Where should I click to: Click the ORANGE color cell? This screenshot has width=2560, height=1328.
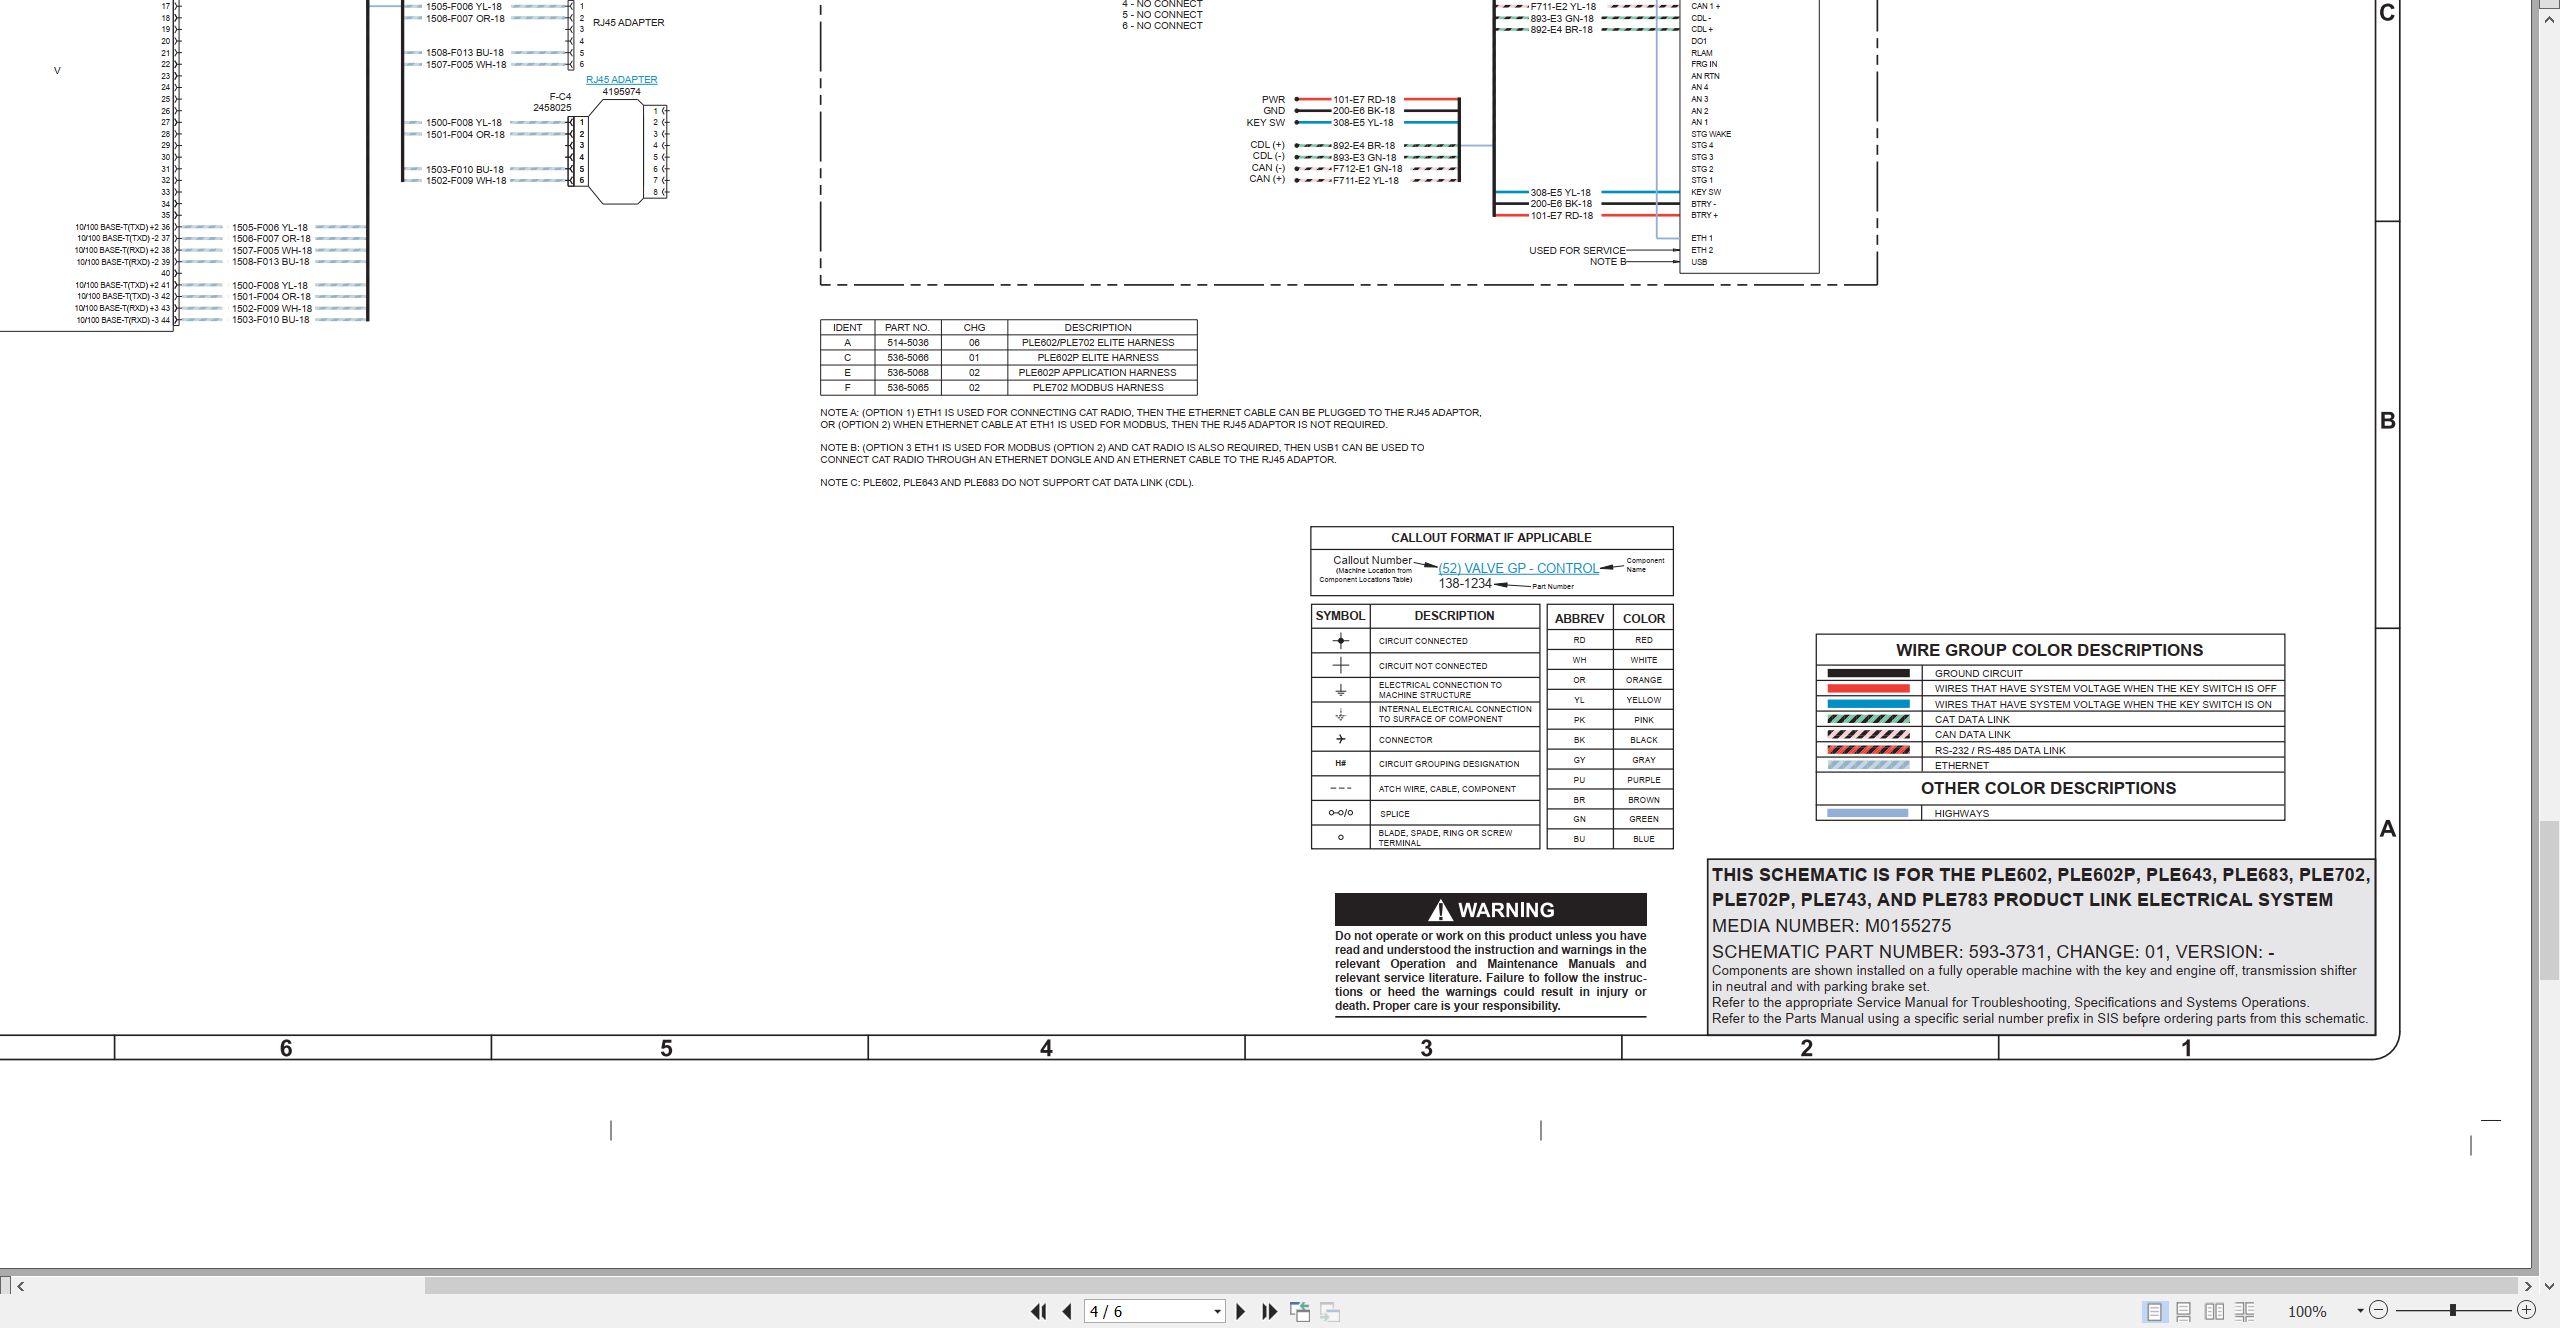point(1643,680)
